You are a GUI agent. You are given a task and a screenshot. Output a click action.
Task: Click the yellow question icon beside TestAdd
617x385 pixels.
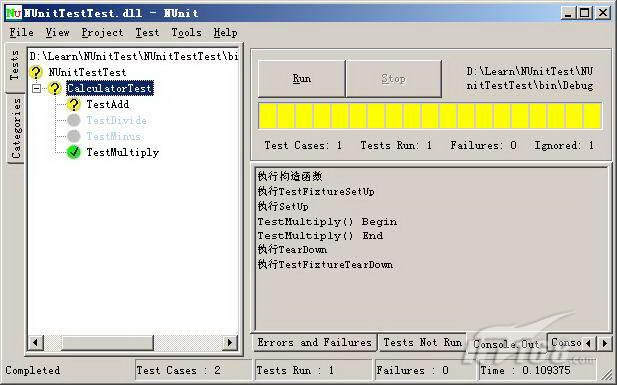[74, 104]
